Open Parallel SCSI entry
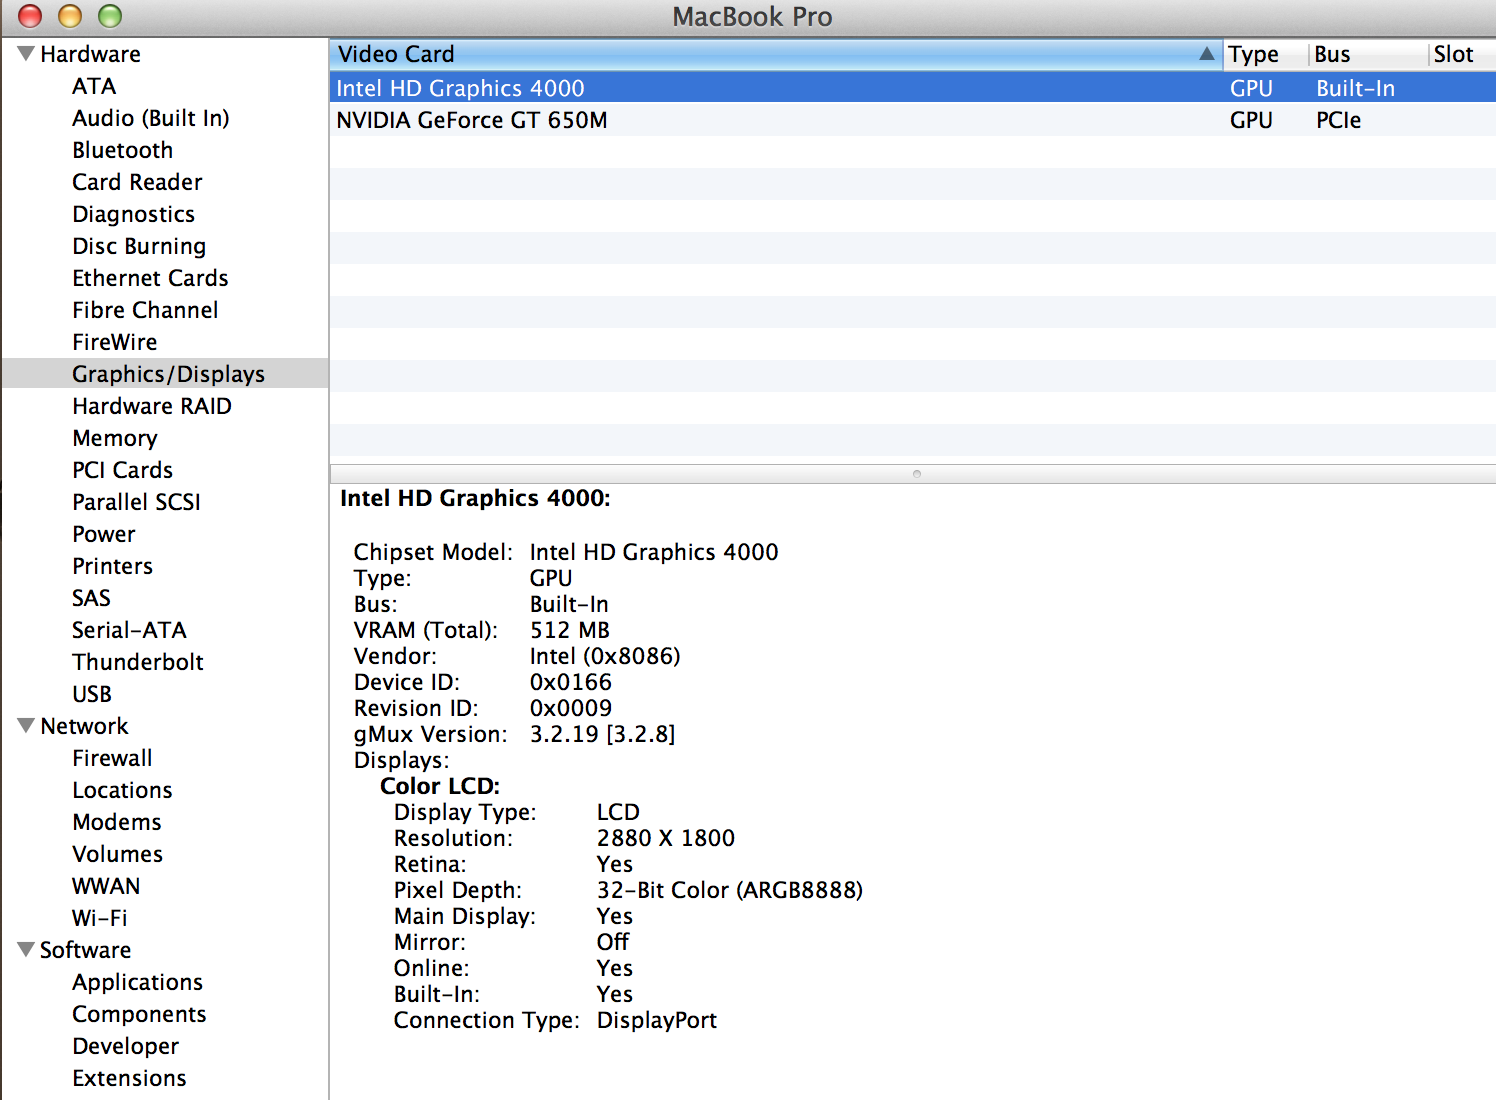 136,502
